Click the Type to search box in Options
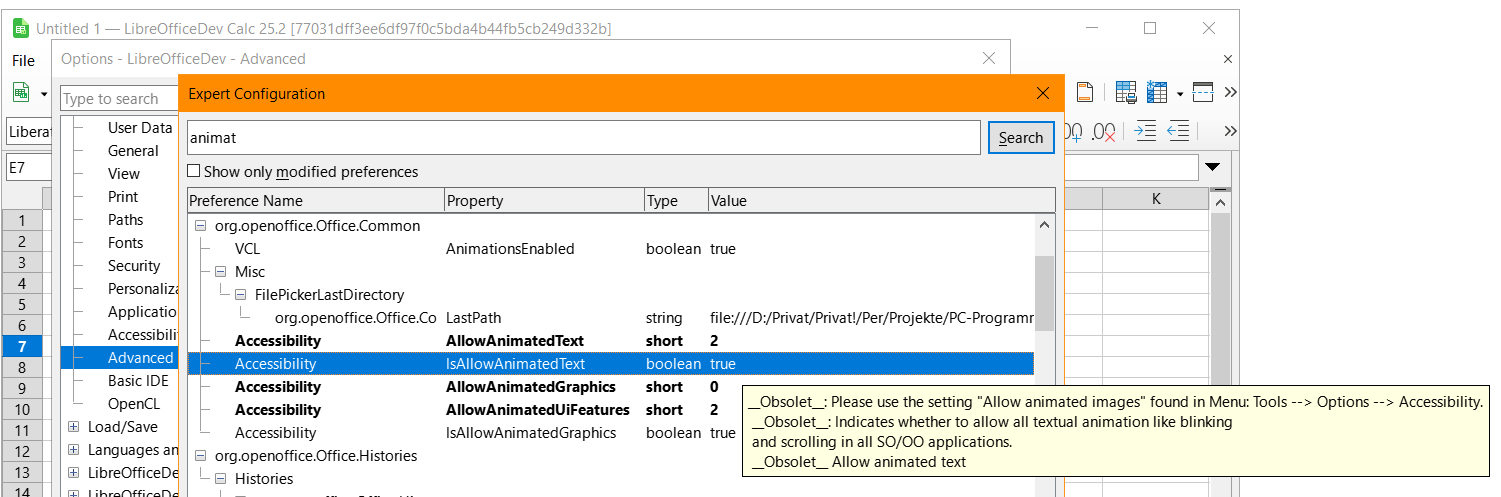The image size is (1501, 497). click(119, 99)
